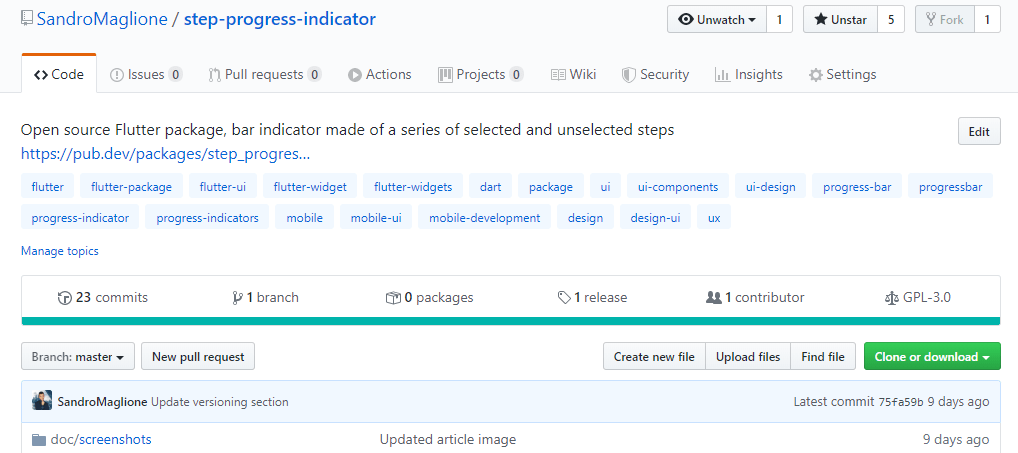The height and width of the screenshot is (453, 1018).
Task: Open the 1 release link
Action: (592, 298)
